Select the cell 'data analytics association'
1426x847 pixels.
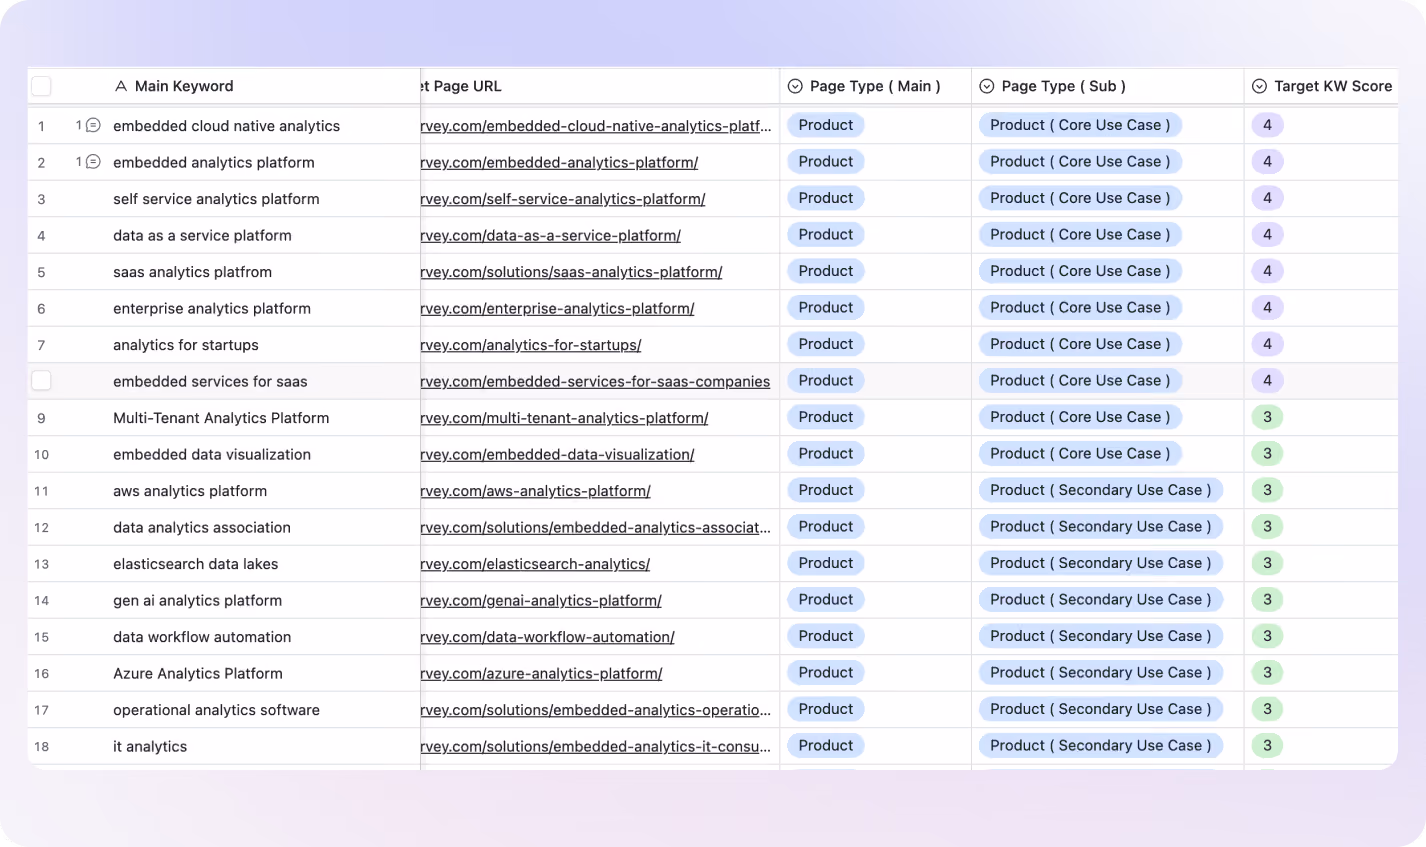[202, 527]
